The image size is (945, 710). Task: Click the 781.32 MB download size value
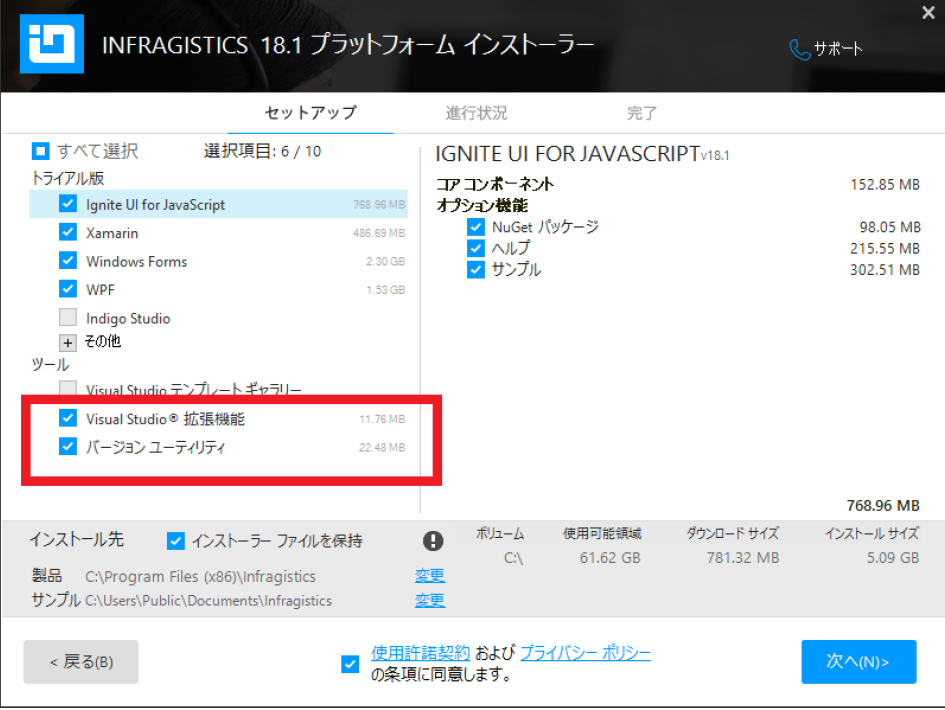click(x=742, y=558)
